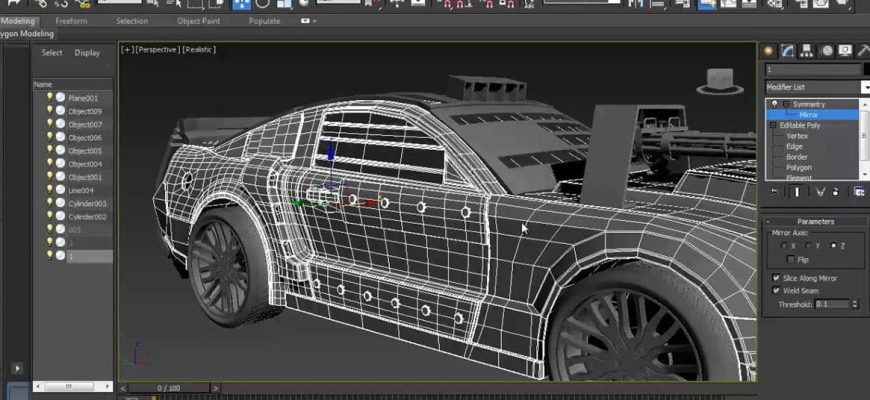Open the Modify command panel tab

coord(788,50)
